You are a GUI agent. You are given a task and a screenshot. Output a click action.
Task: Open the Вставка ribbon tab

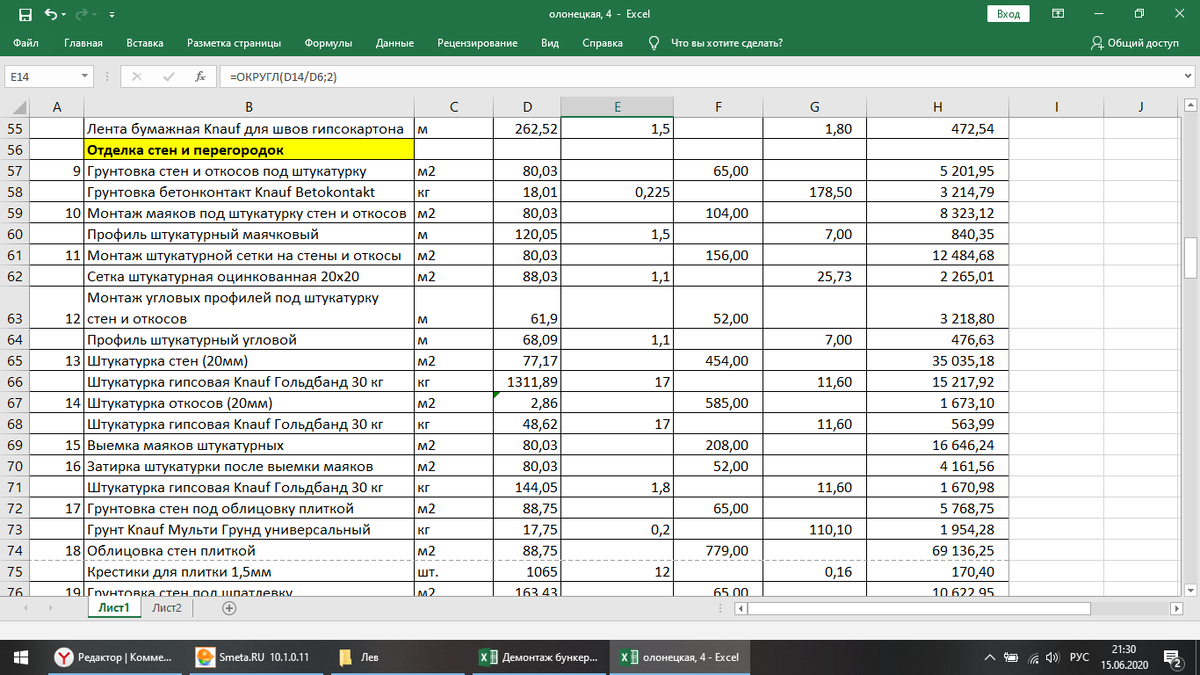(145, 43)
